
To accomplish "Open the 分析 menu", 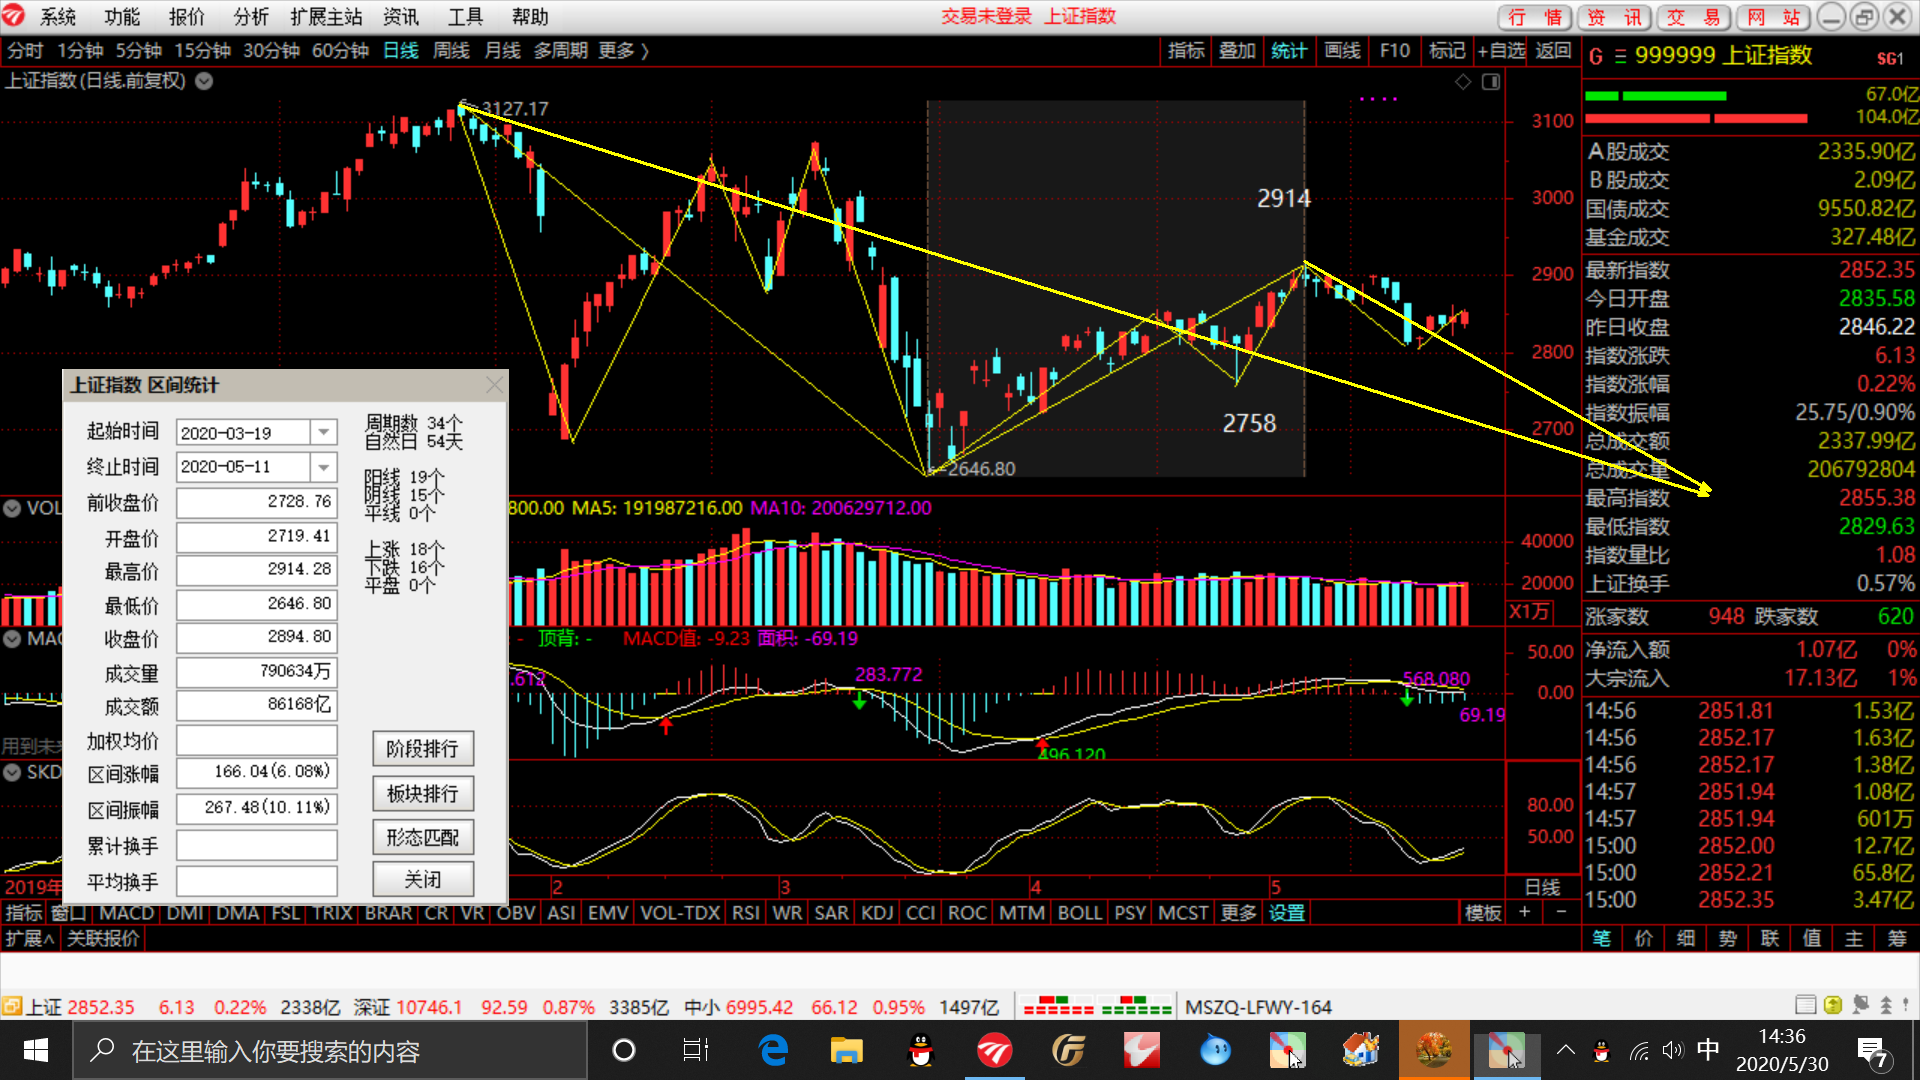I will [x=251, y=17].
